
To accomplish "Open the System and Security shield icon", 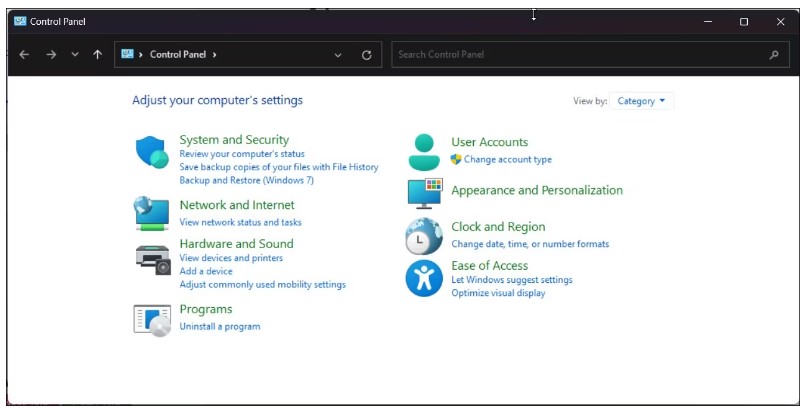I will 152,152.
